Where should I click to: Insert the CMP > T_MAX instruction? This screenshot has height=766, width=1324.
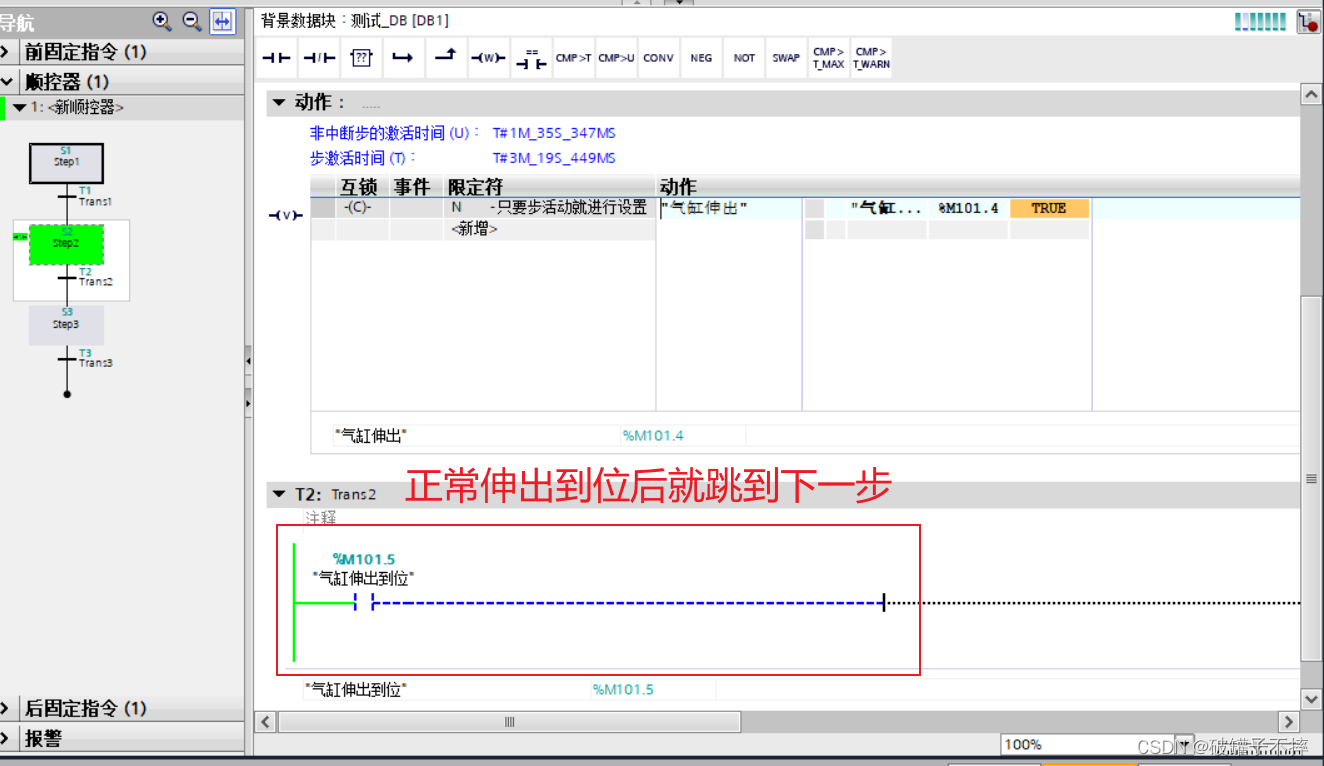pos(828,58)
